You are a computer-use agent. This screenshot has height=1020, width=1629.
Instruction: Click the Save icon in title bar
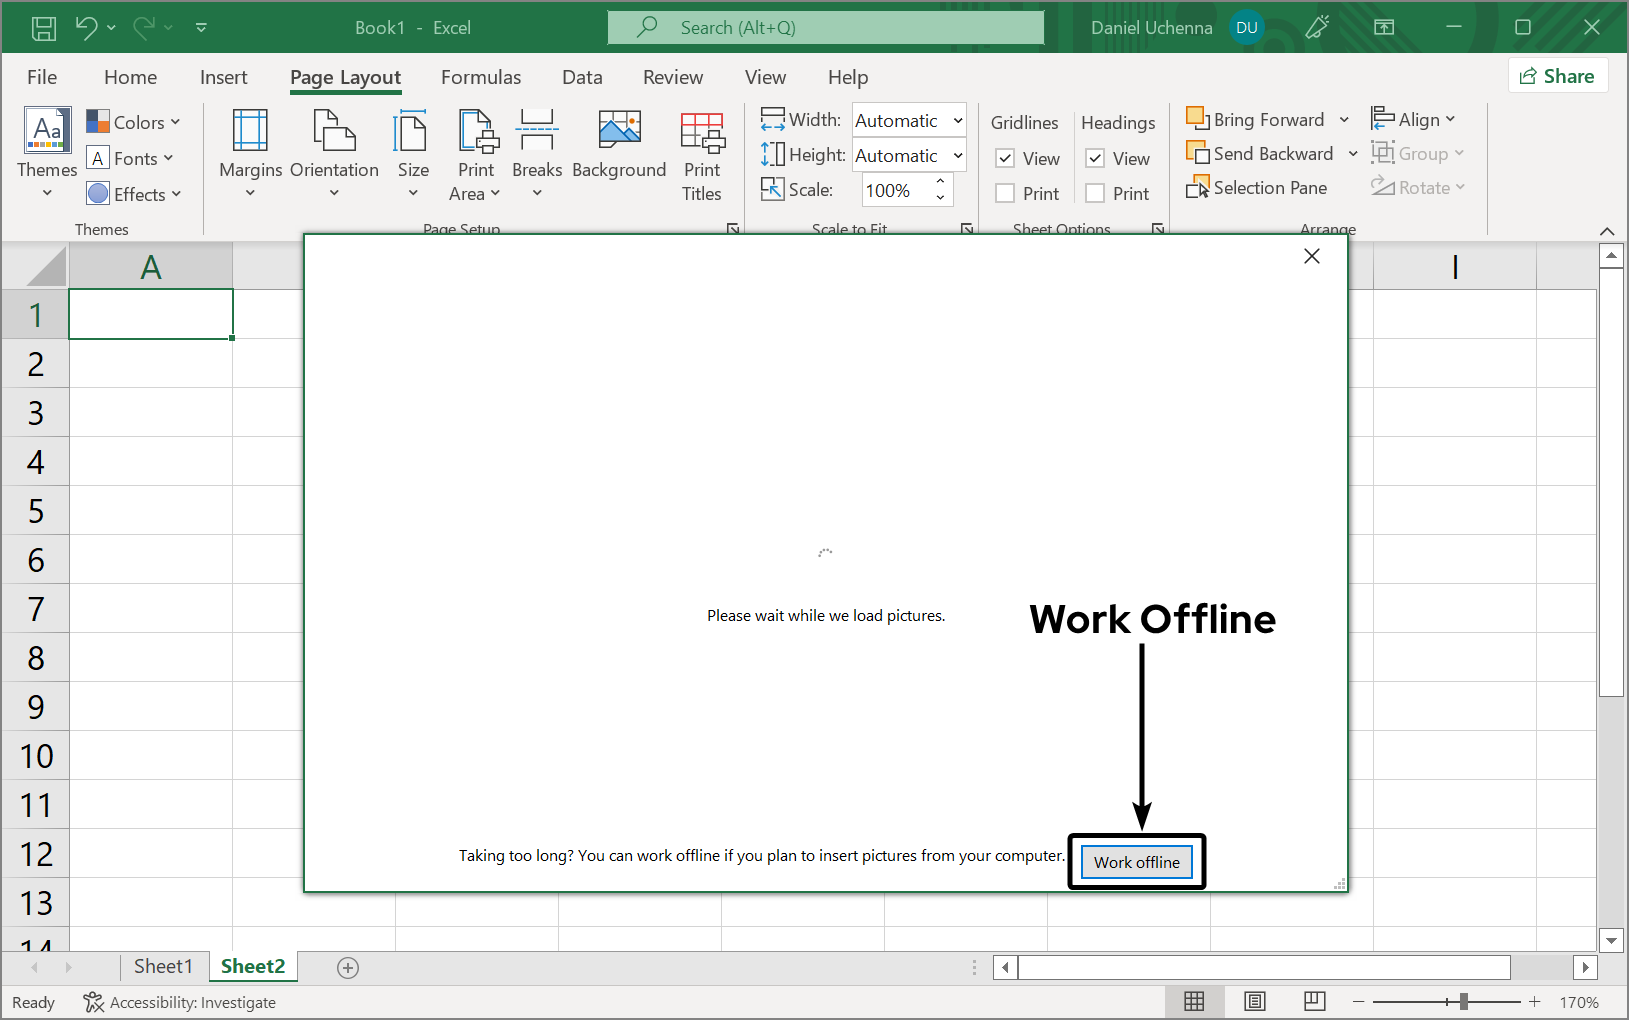44,28
